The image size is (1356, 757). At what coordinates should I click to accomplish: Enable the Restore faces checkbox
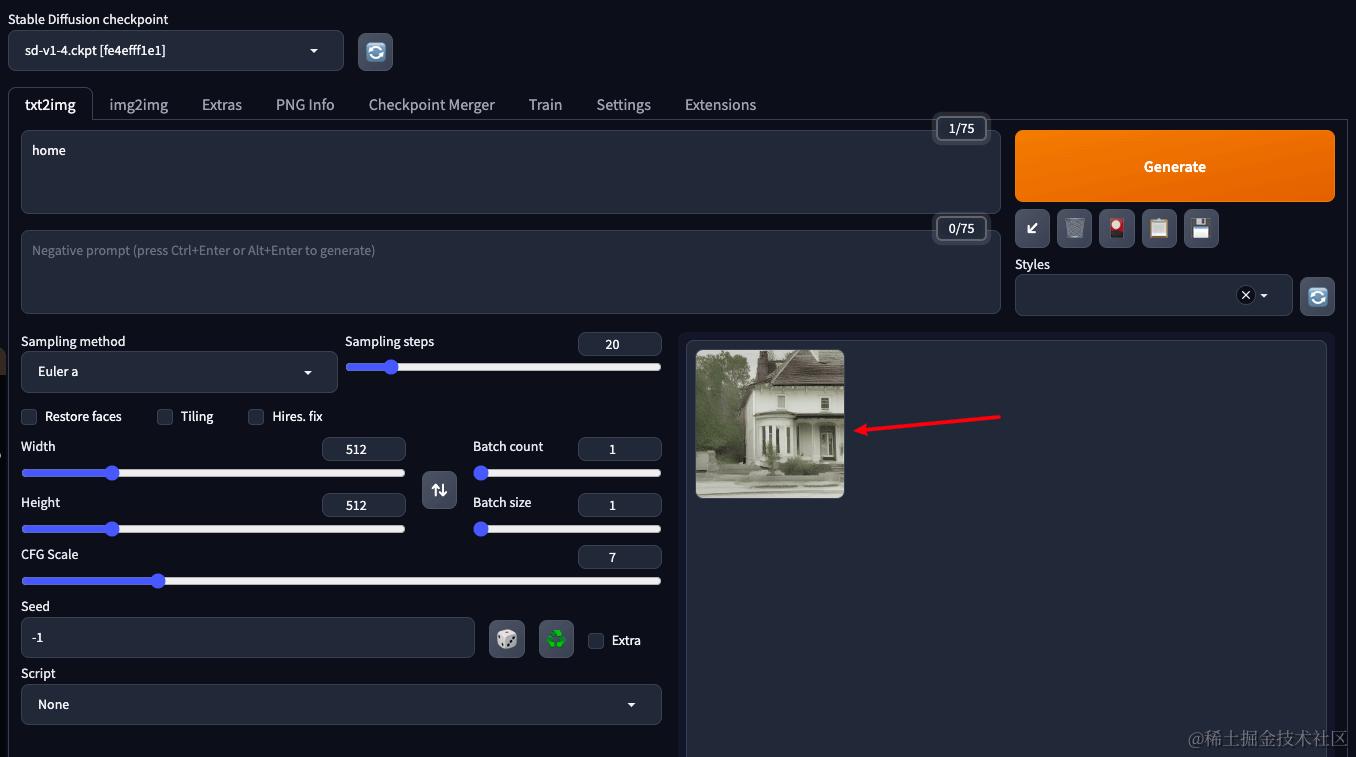coord(29,416)
